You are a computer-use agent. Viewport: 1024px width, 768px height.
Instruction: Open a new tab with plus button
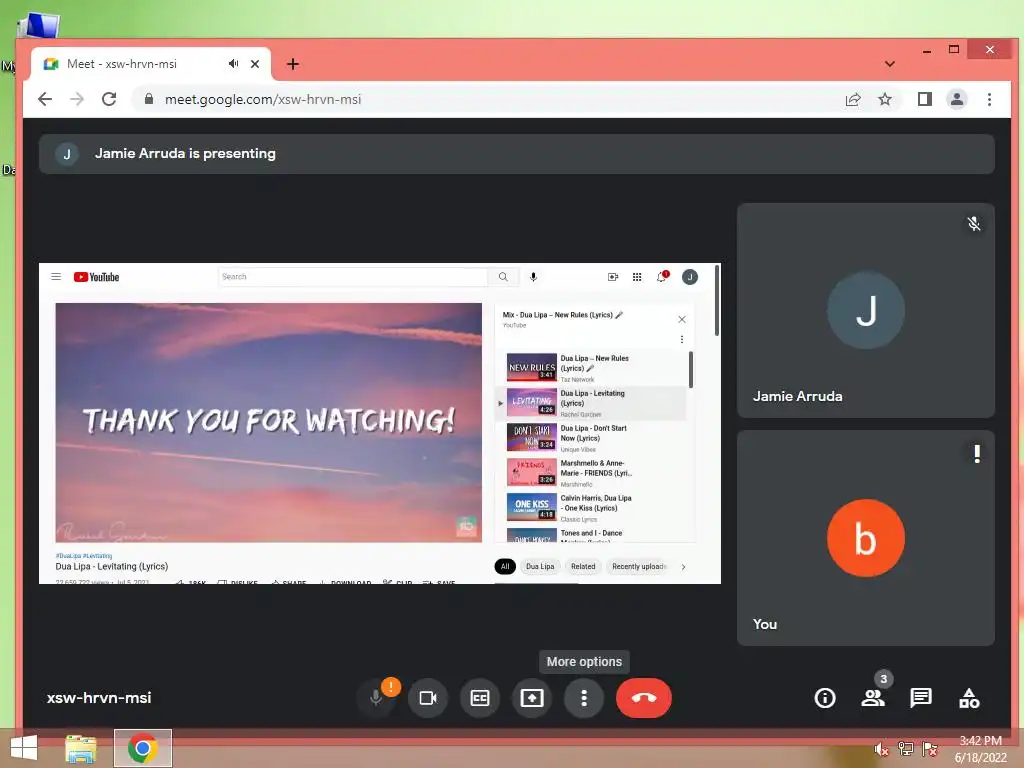pos(293,64)
